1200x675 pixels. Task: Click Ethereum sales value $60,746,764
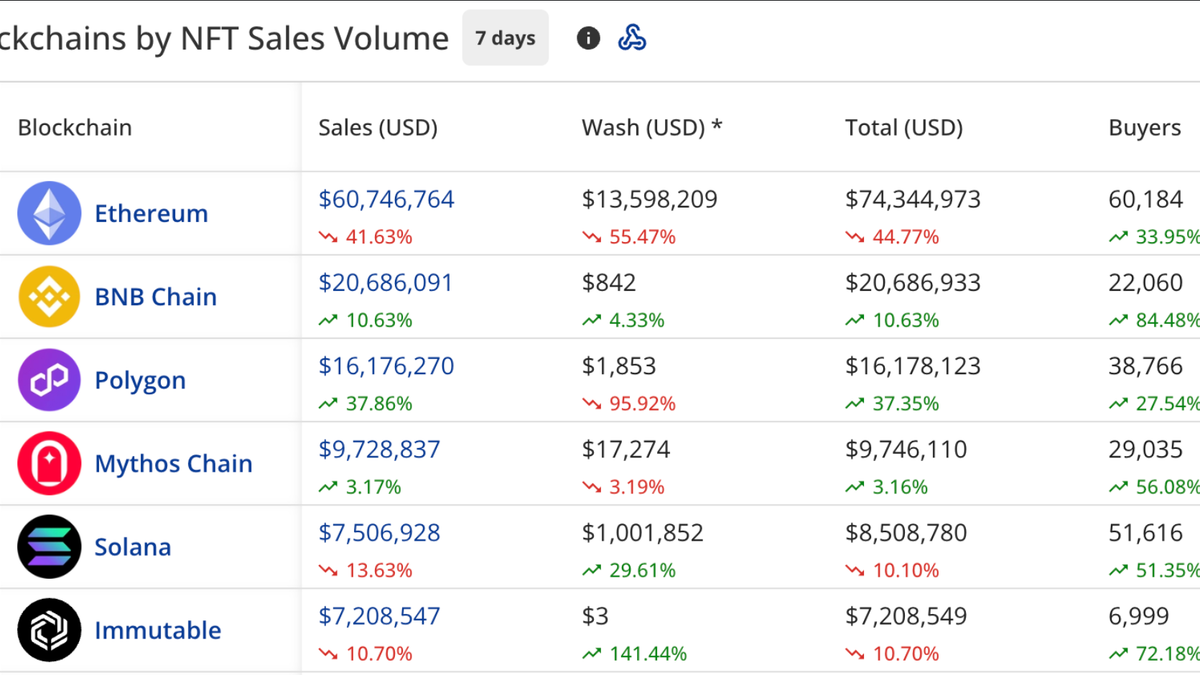[386, 199]
